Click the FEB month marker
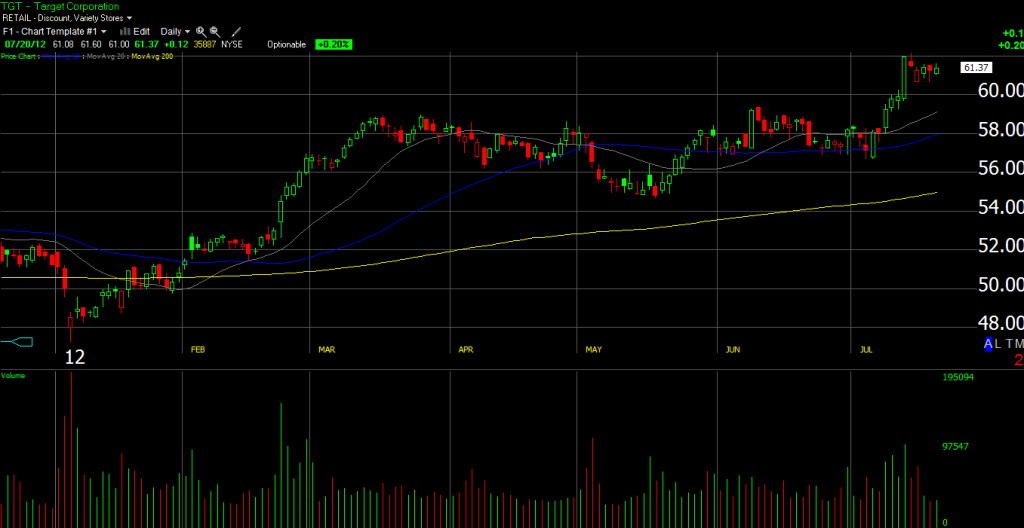Viewport: 1024px width, 528px height. tap(198, 350)
